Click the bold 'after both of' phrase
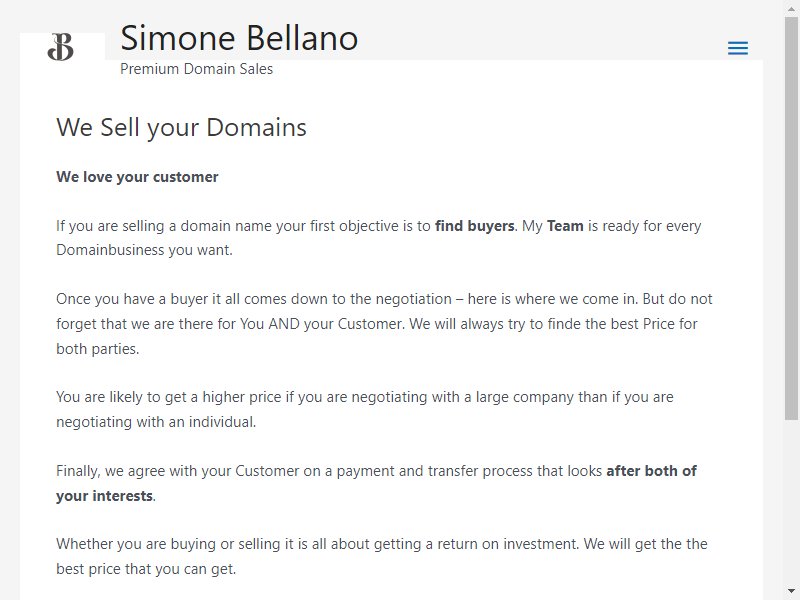Viewport: 800px width, 600px height. click(651, 470)
